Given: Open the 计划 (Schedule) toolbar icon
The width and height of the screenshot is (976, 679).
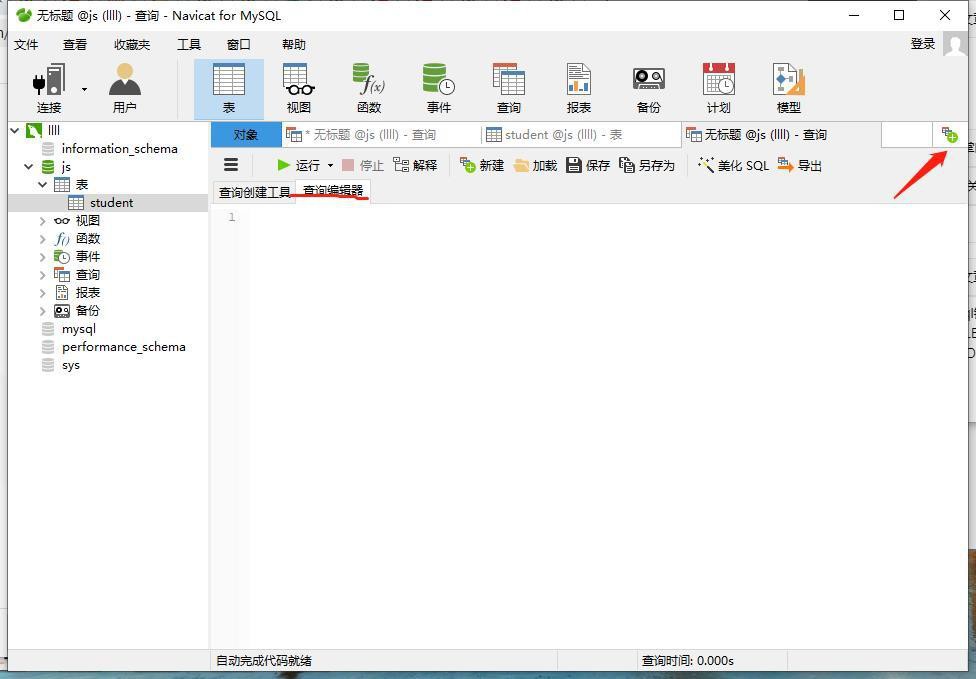Looking at the screenshot, I should coord(718,88).
